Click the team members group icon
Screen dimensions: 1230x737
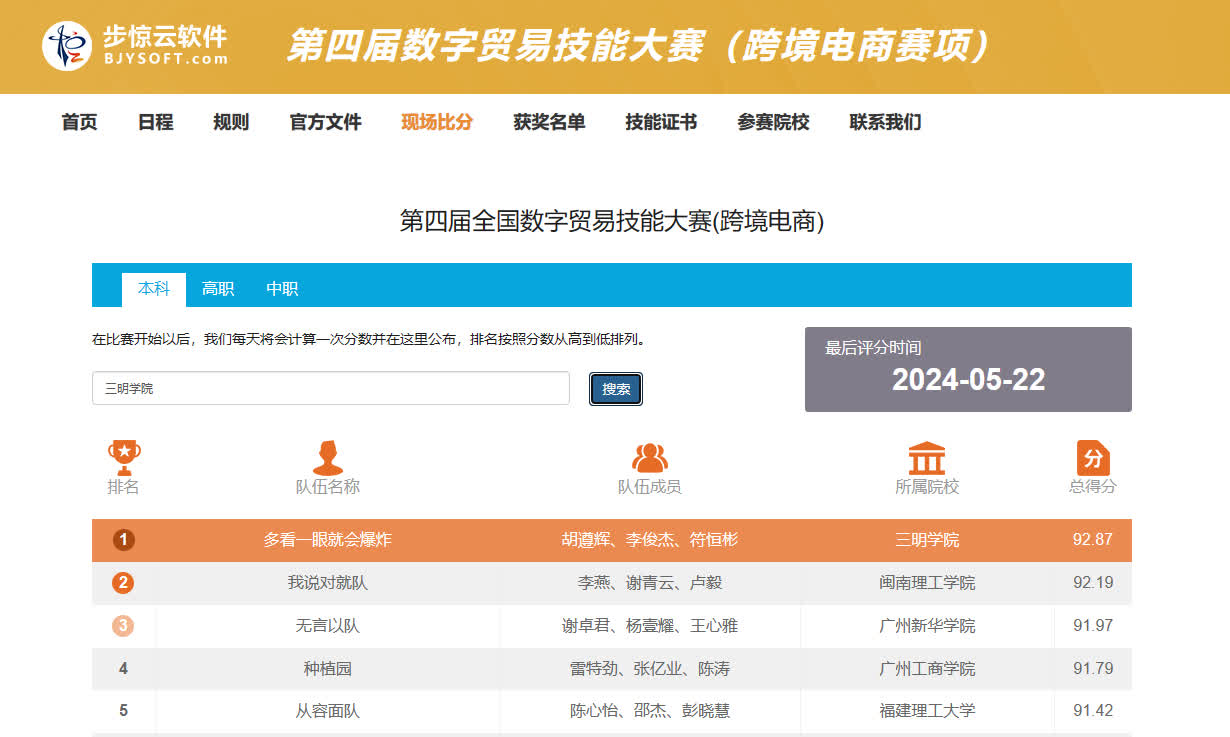pos(649,458)
